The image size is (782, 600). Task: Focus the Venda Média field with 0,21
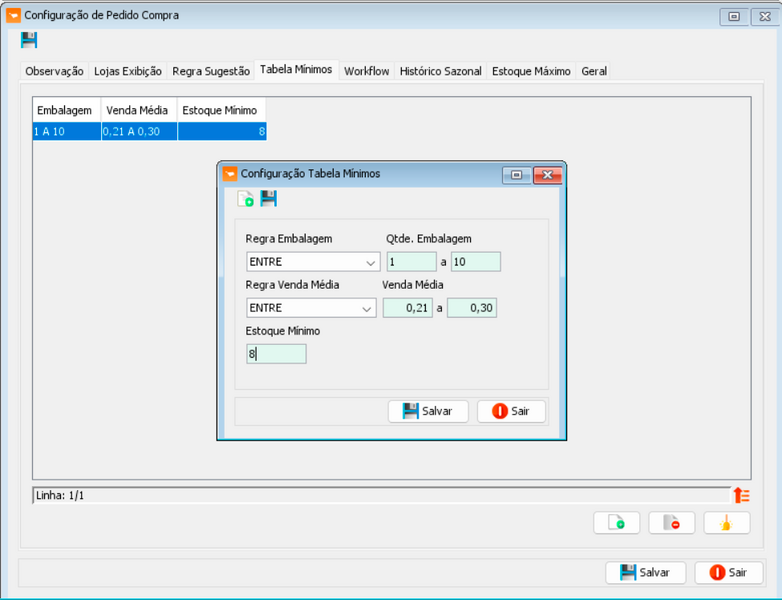407,308
